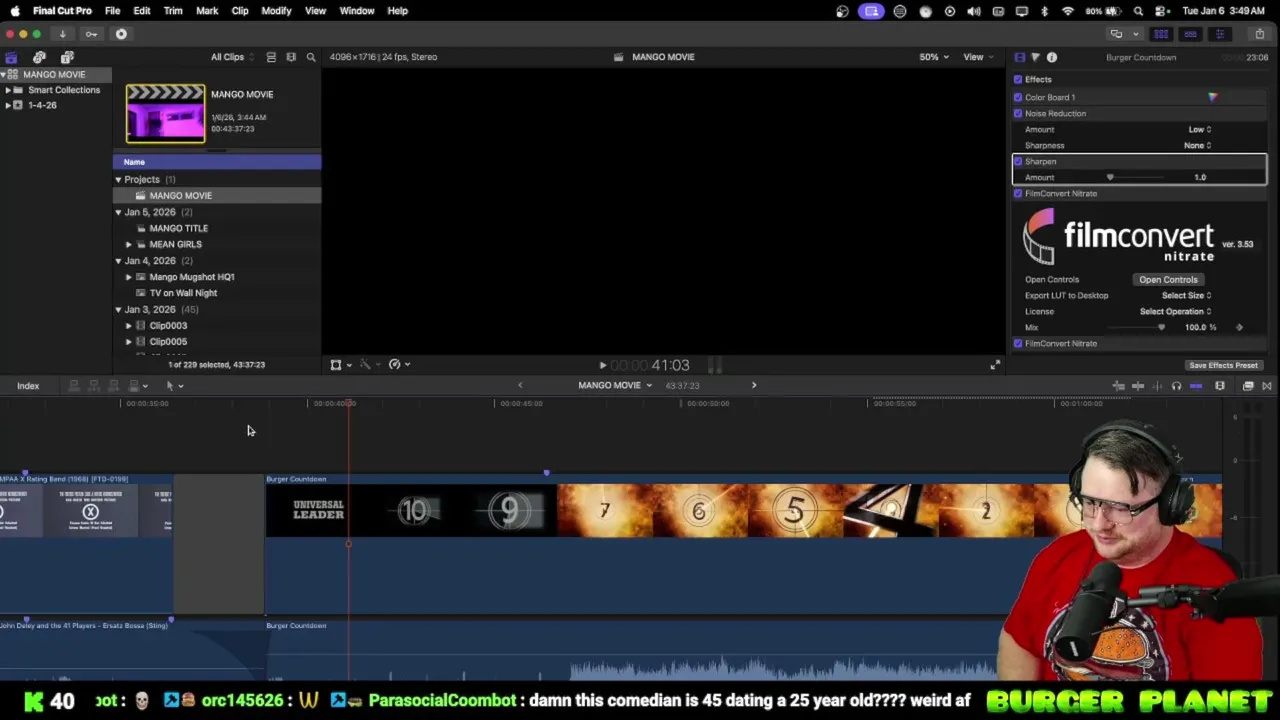1280x720 pixels.
Task: Expand Smart Collections in the sidebar
Action: 7,90
